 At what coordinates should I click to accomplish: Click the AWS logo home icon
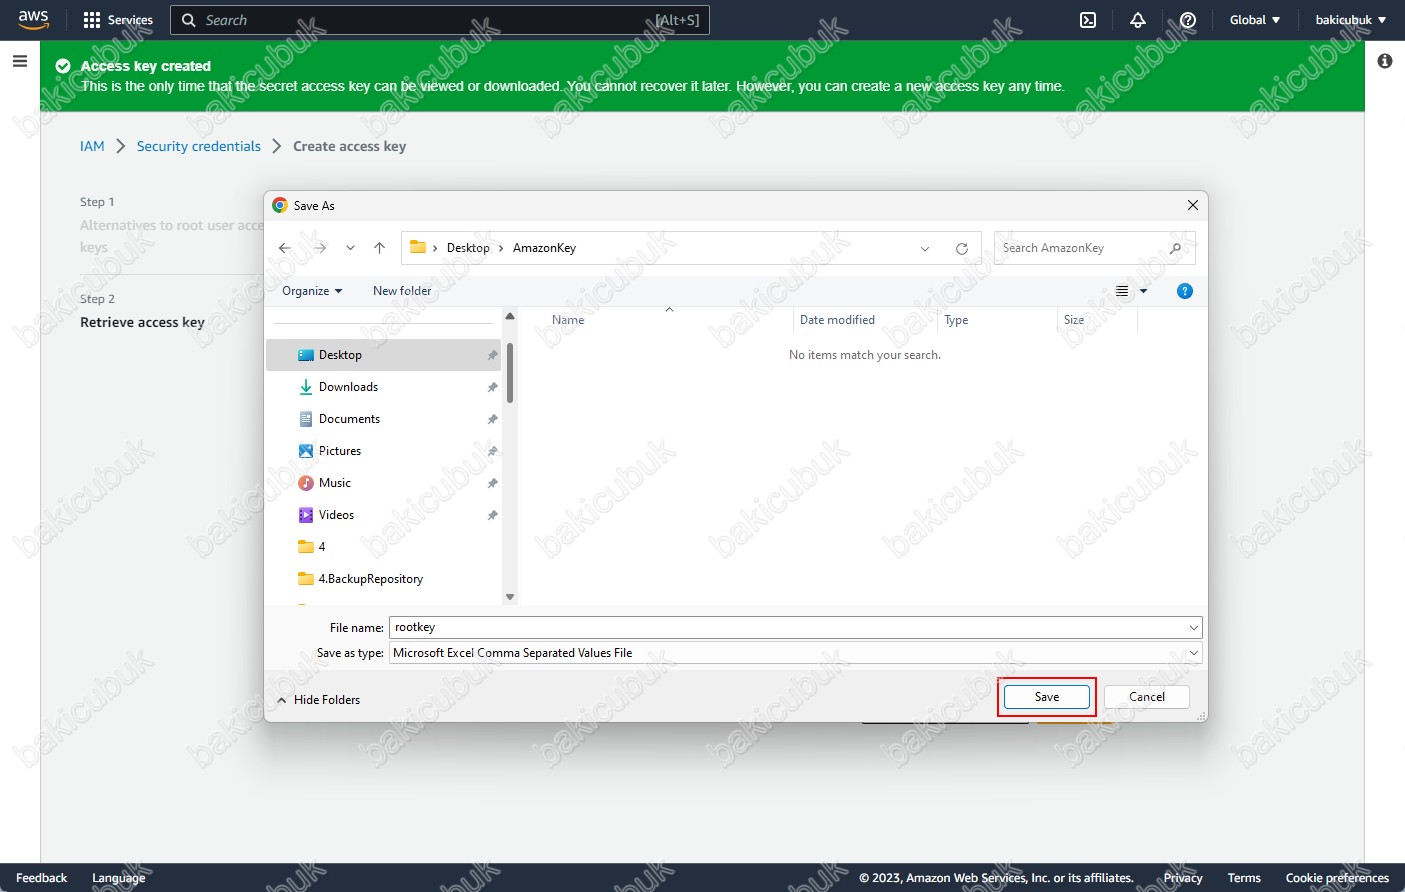[33, 20]
